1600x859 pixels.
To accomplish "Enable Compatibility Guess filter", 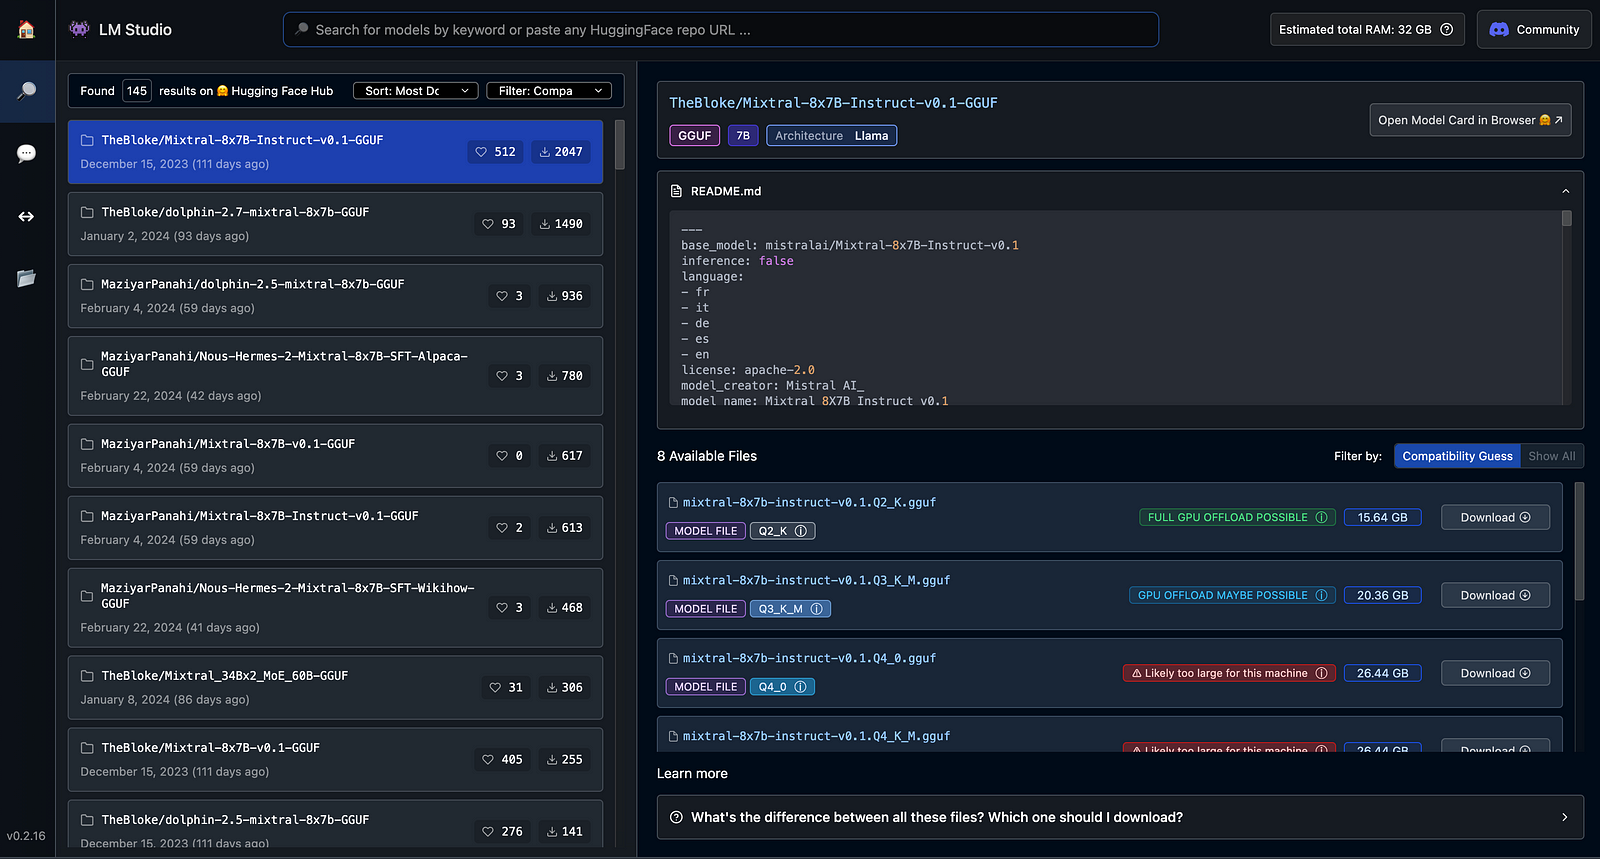I will (x=1457, y=456).
